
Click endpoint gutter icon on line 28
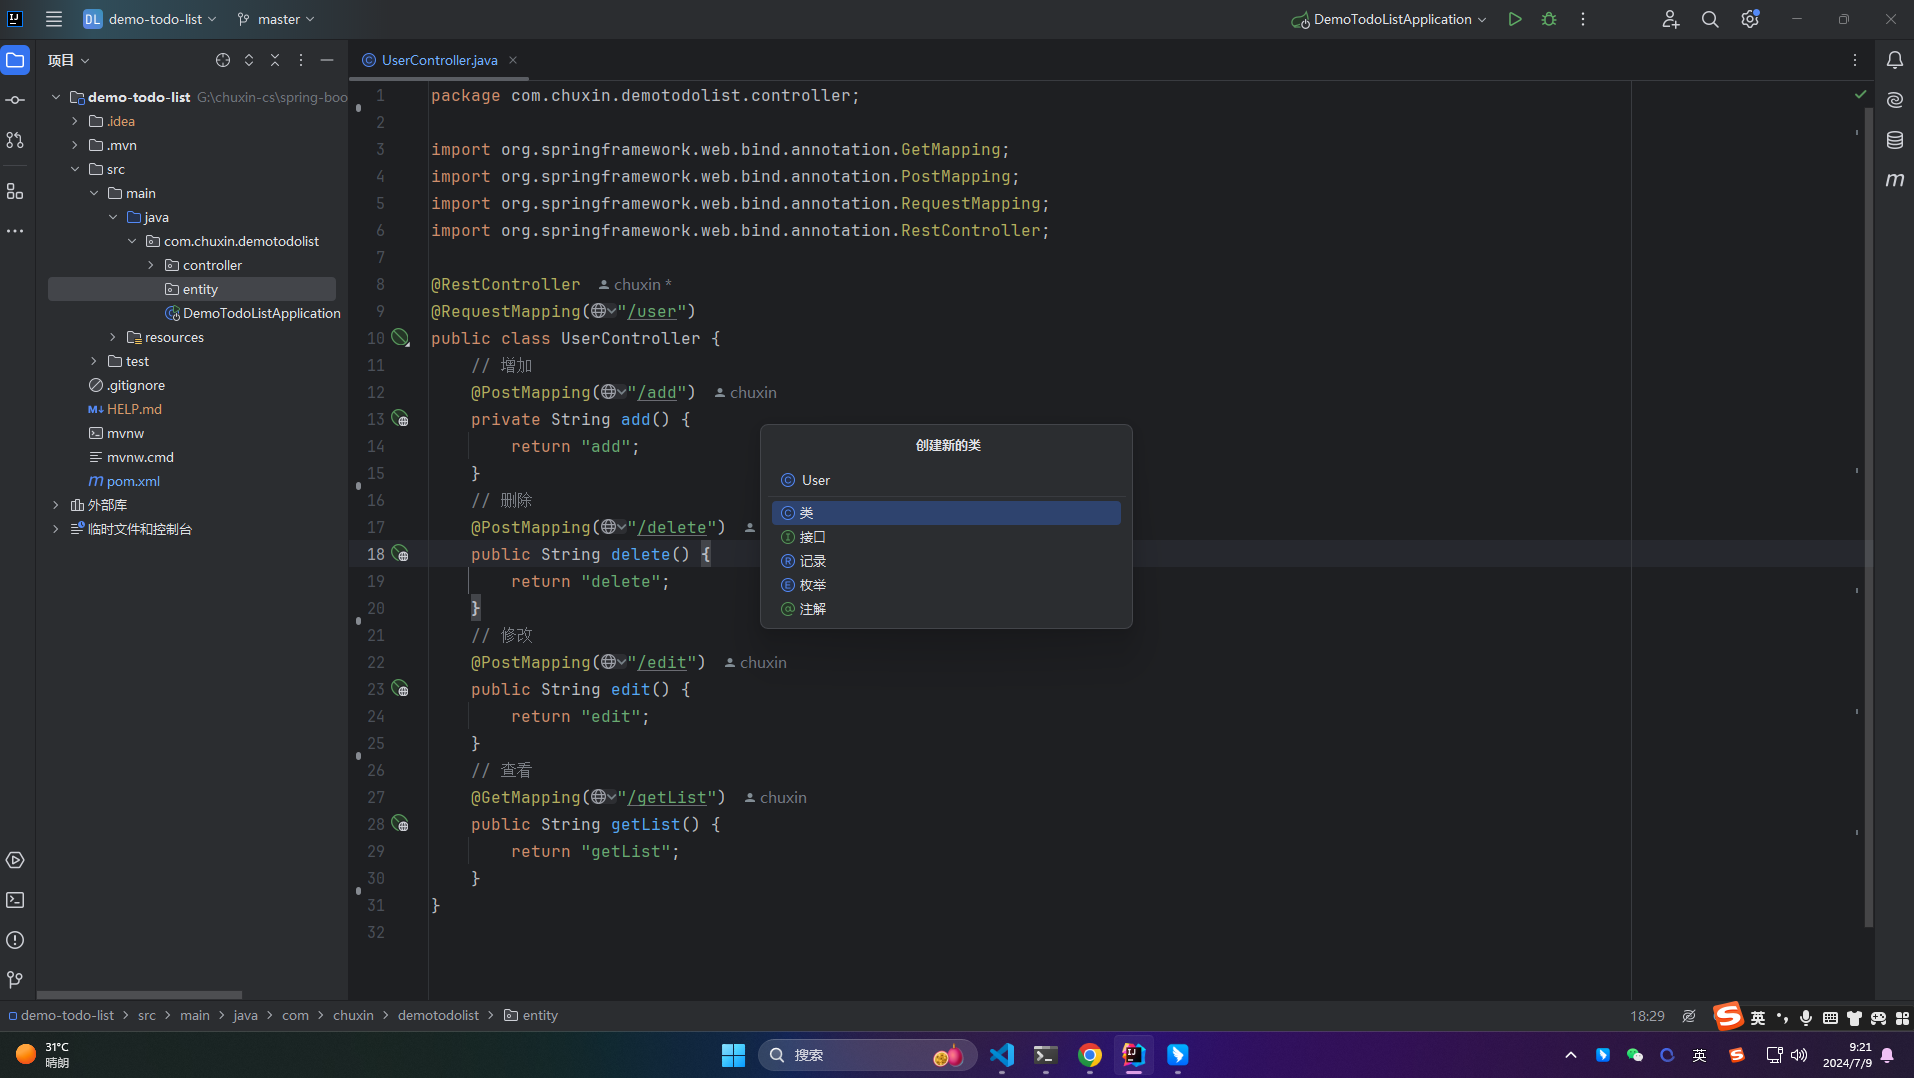400,824
